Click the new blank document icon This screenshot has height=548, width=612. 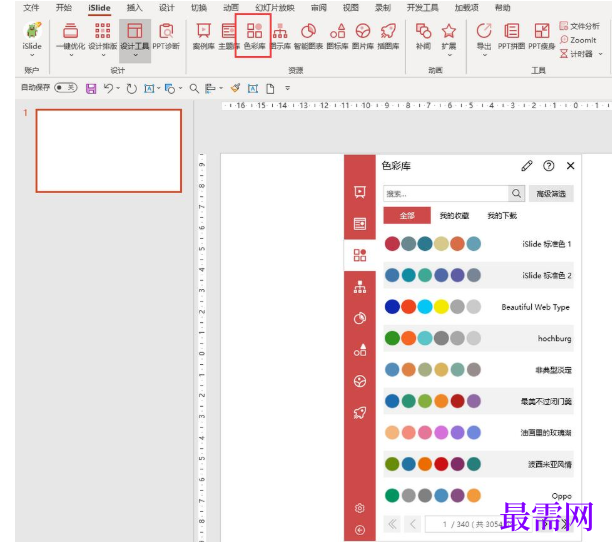[270, 89]
